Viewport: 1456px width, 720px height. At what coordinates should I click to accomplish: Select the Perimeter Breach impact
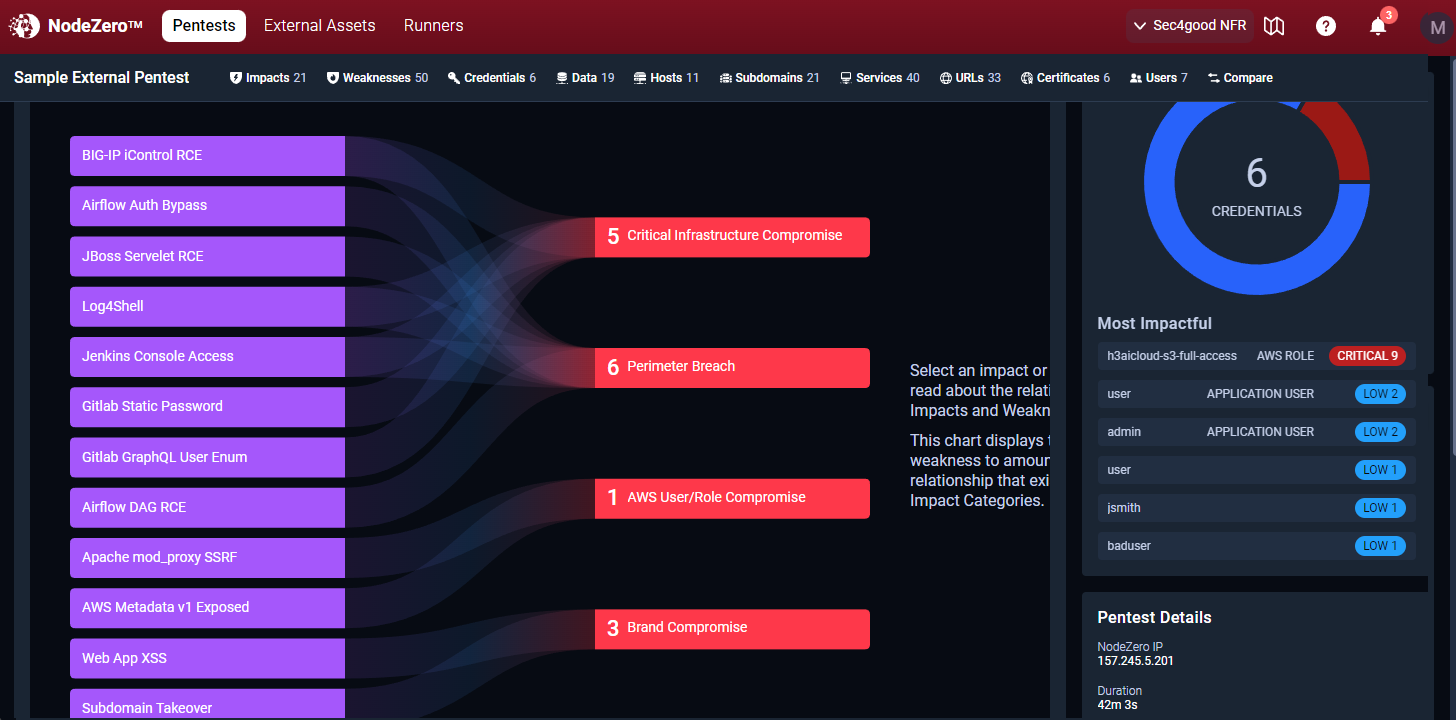point(732,367)
